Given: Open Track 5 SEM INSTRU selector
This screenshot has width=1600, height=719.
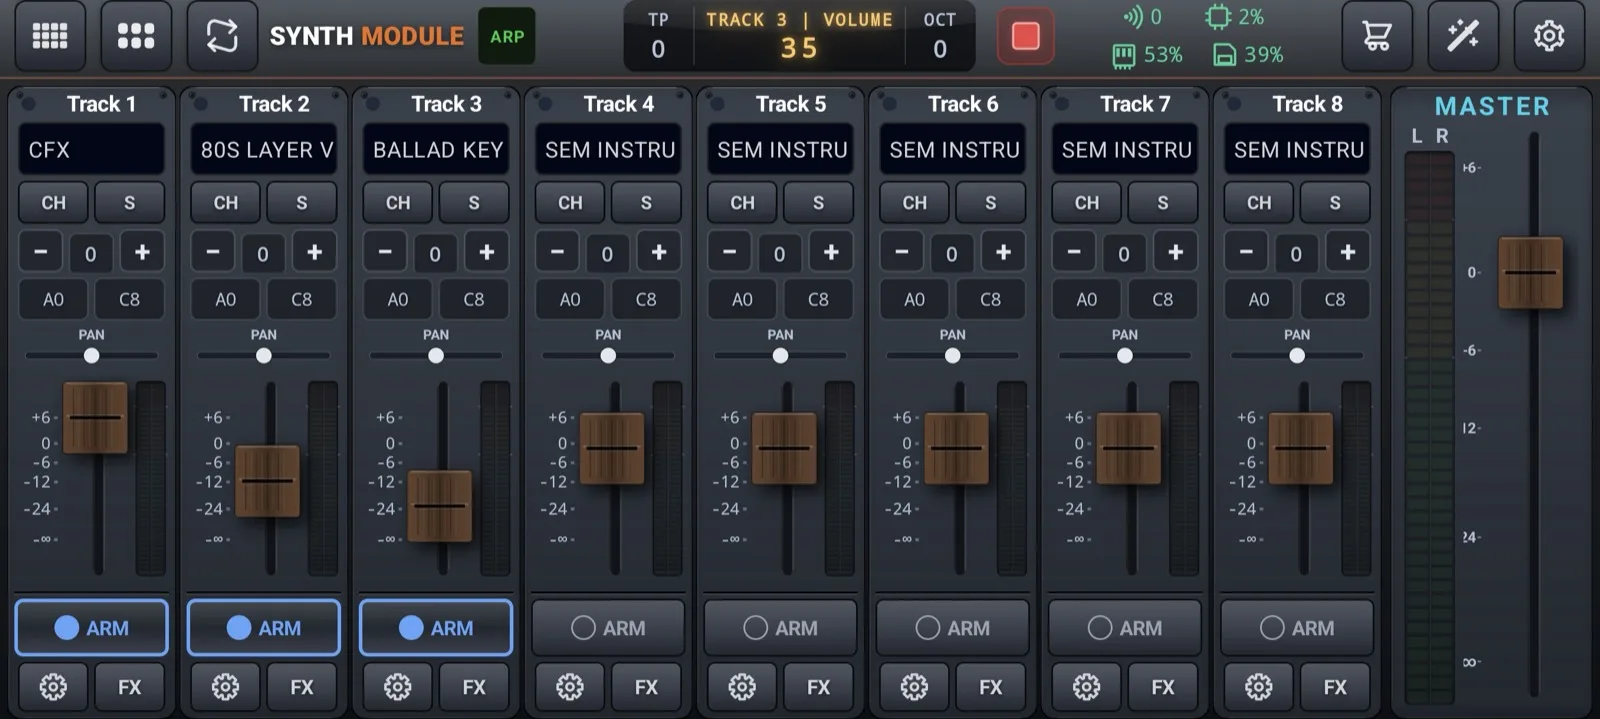Looking at the screenshot, I should click(x=780, y=150).
